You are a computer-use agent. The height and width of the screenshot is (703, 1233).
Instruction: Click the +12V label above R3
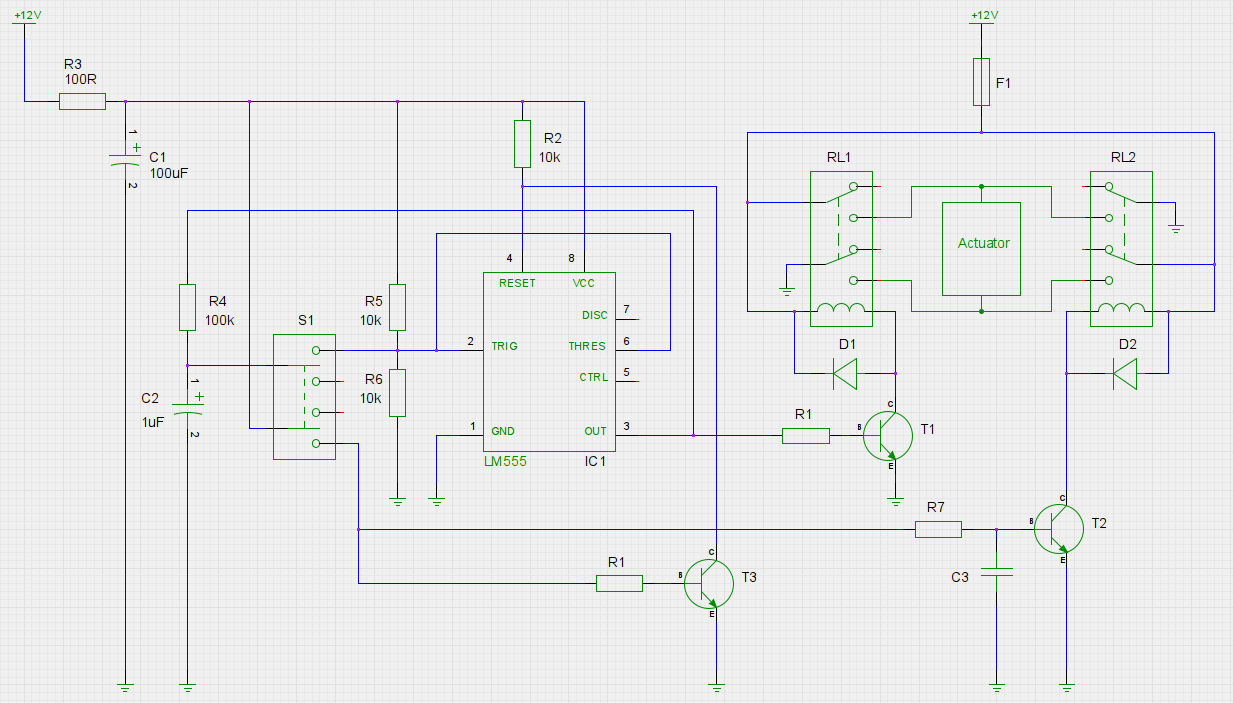tap(27, 16)
